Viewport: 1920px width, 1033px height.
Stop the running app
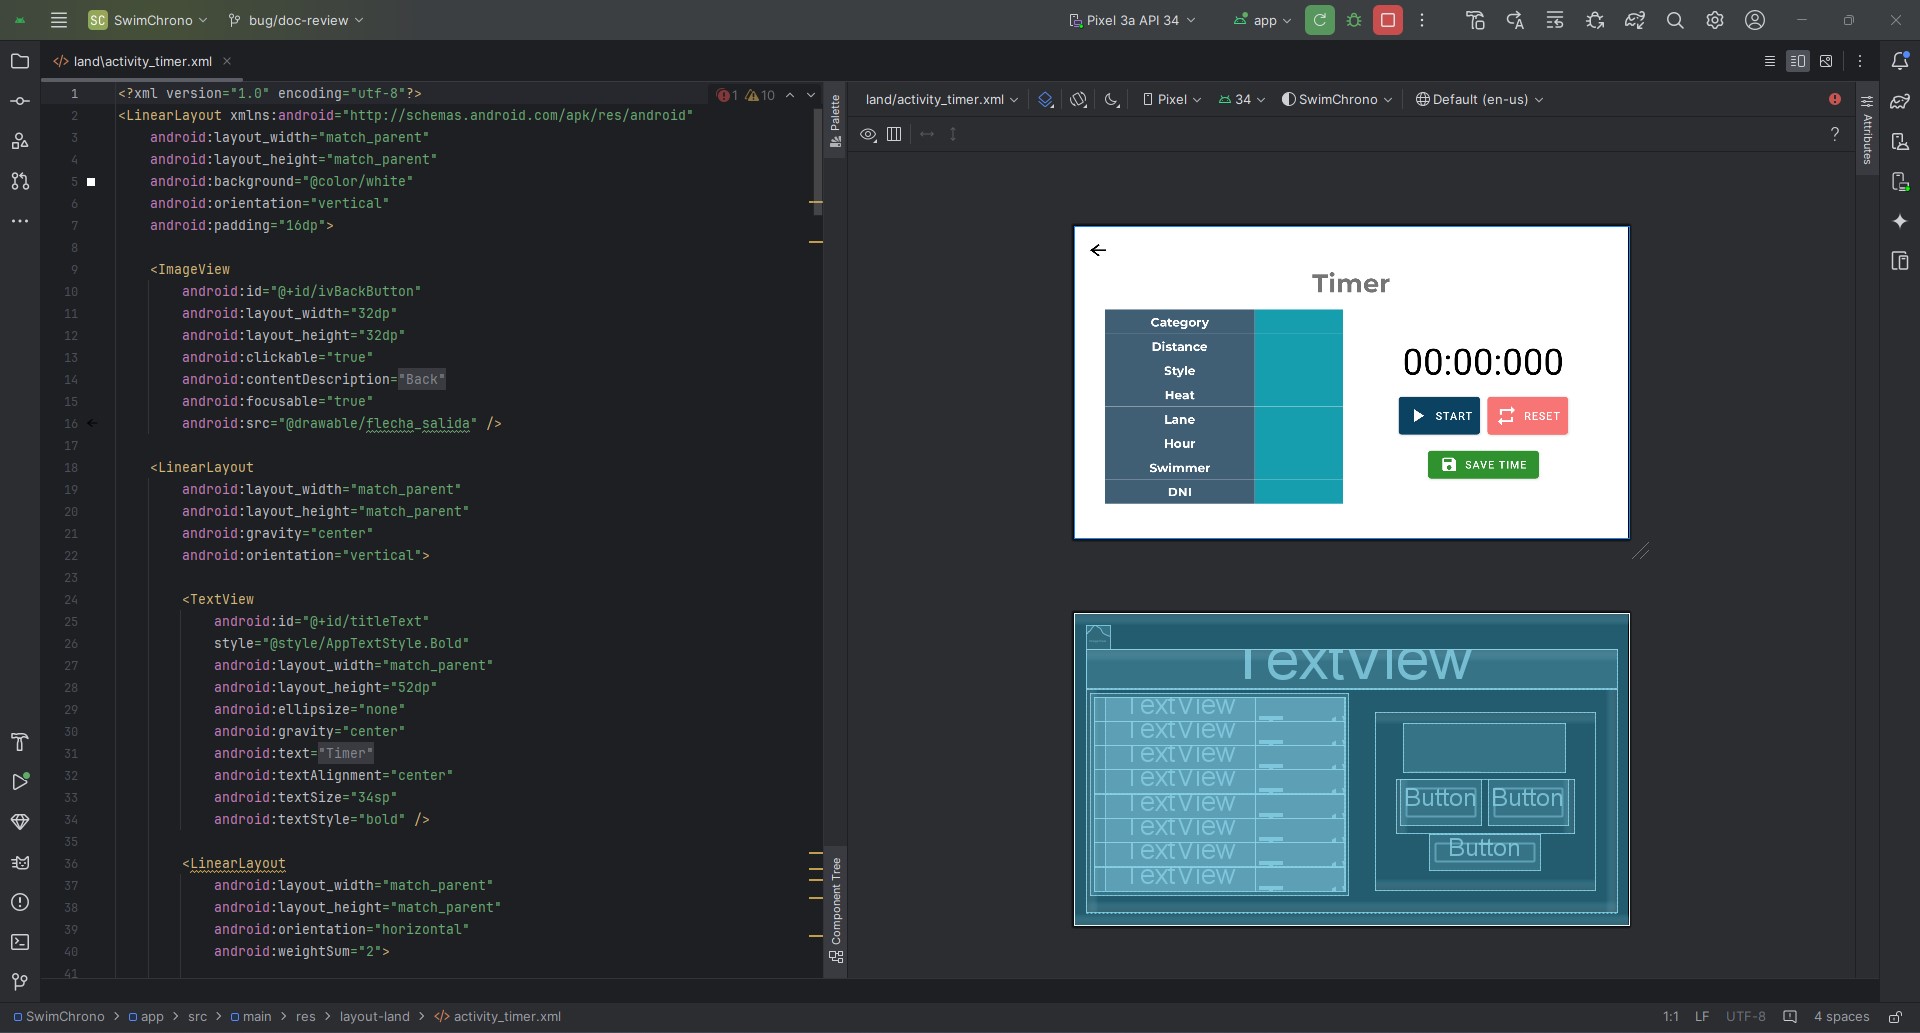pos(1388,20)
